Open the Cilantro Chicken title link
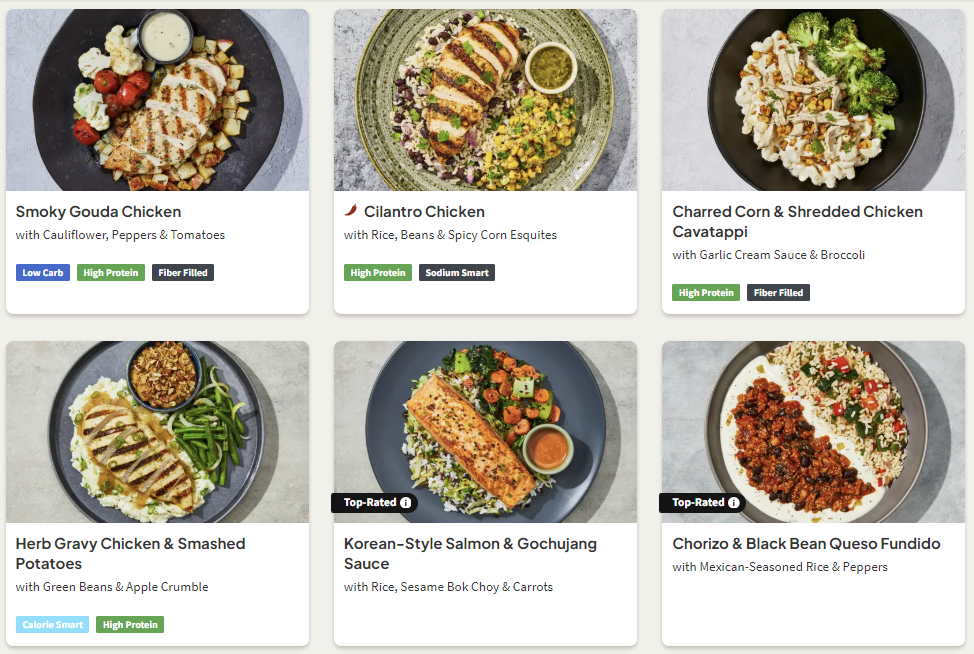This screenshot has height=654, width=974. pos(424,212)
